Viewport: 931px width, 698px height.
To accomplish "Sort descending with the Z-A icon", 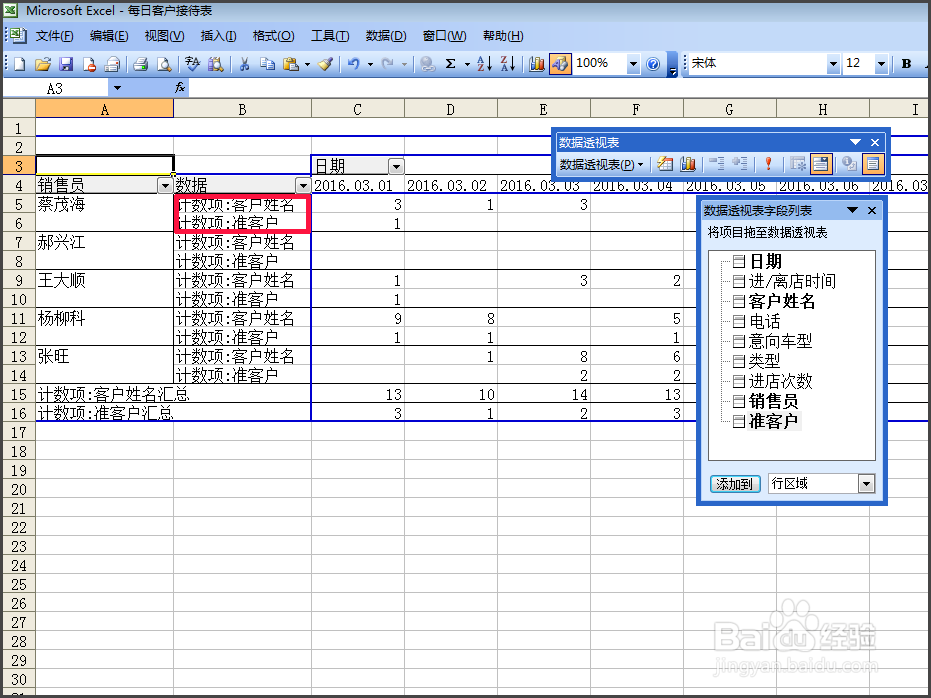I will click(x=508, y=64).
